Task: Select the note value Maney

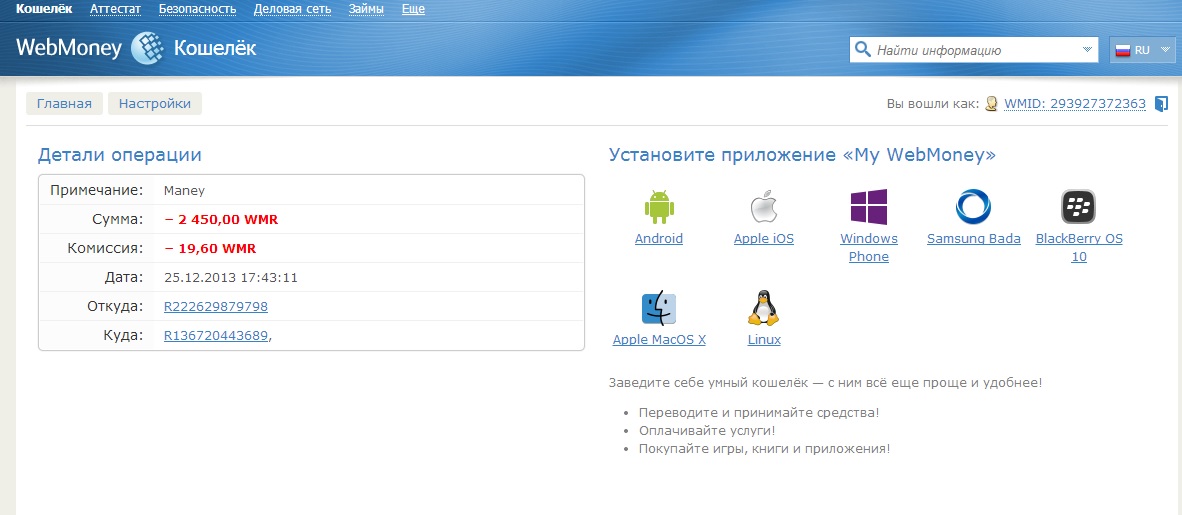Action: (x=184, y=191)
